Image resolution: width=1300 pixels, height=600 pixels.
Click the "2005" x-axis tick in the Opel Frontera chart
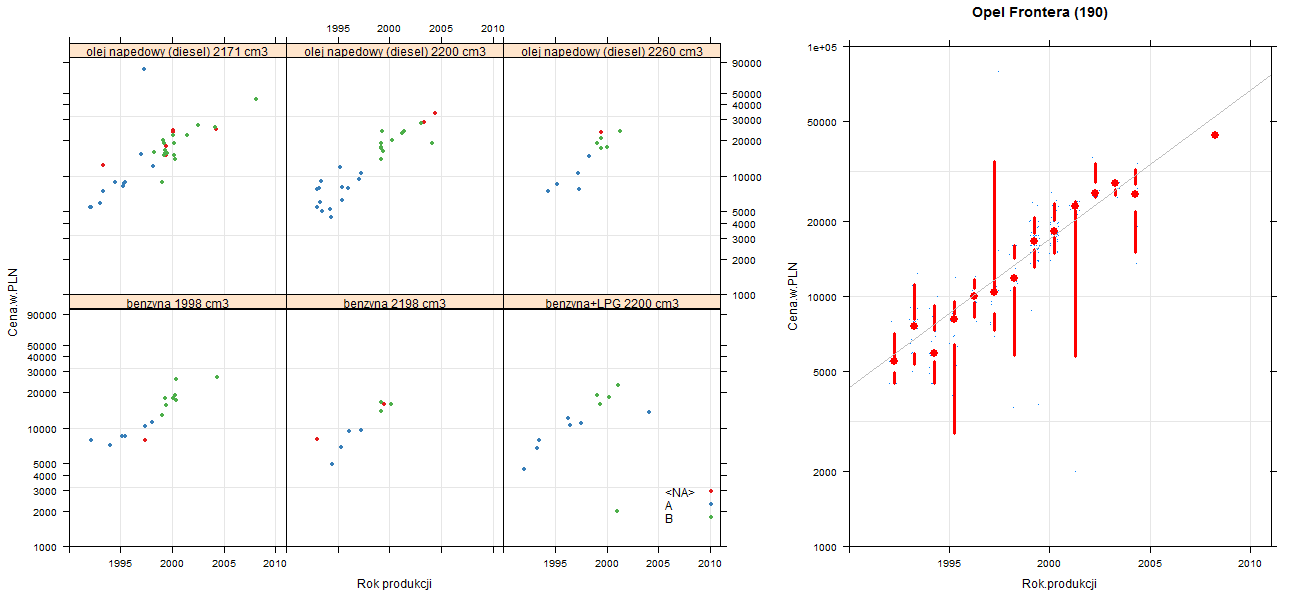coord(1150,564)
